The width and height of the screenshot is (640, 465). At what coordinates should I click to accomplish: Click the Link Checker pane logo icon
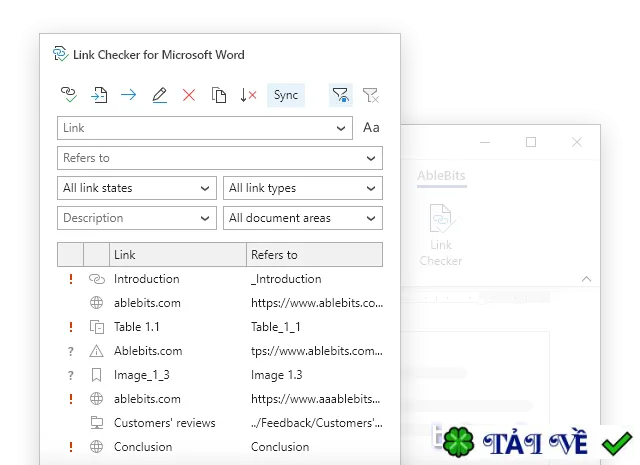coord(60,54)
